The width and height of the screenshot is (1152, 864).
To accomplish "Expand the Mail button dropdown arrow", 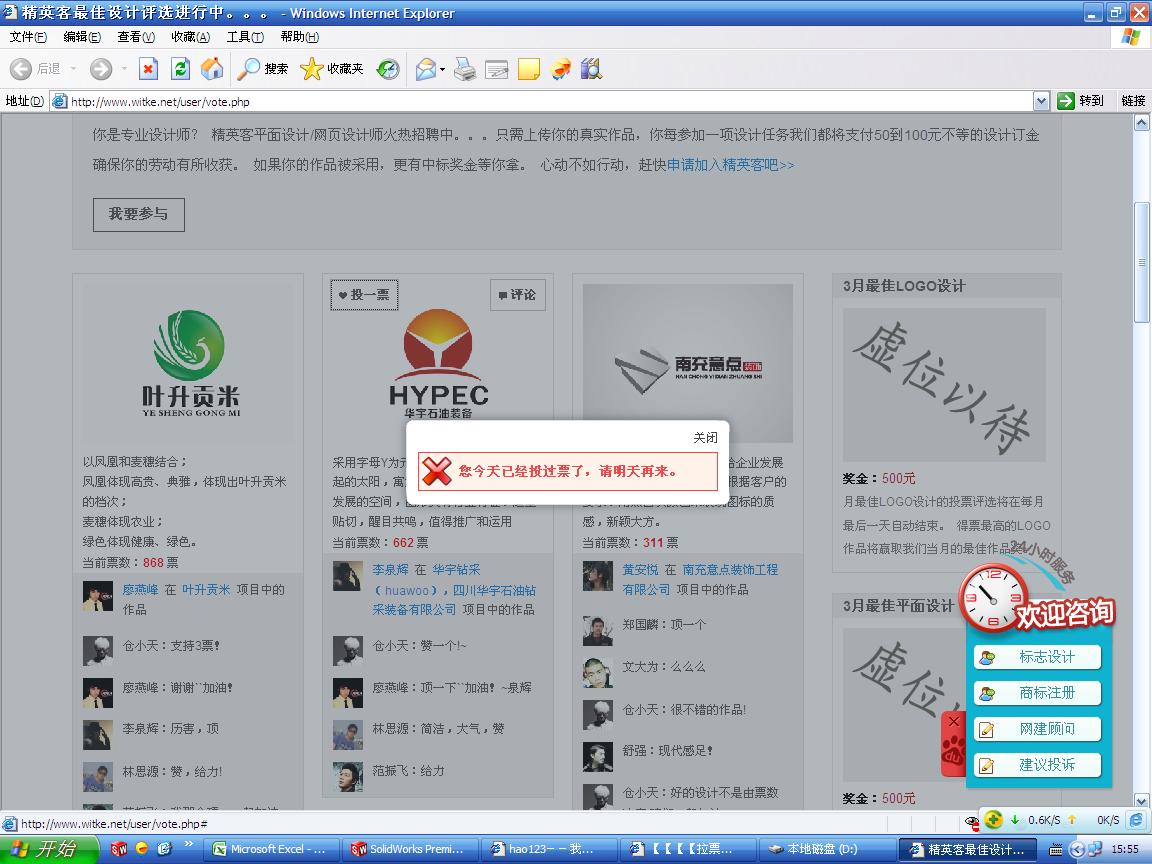I will 442,70.
